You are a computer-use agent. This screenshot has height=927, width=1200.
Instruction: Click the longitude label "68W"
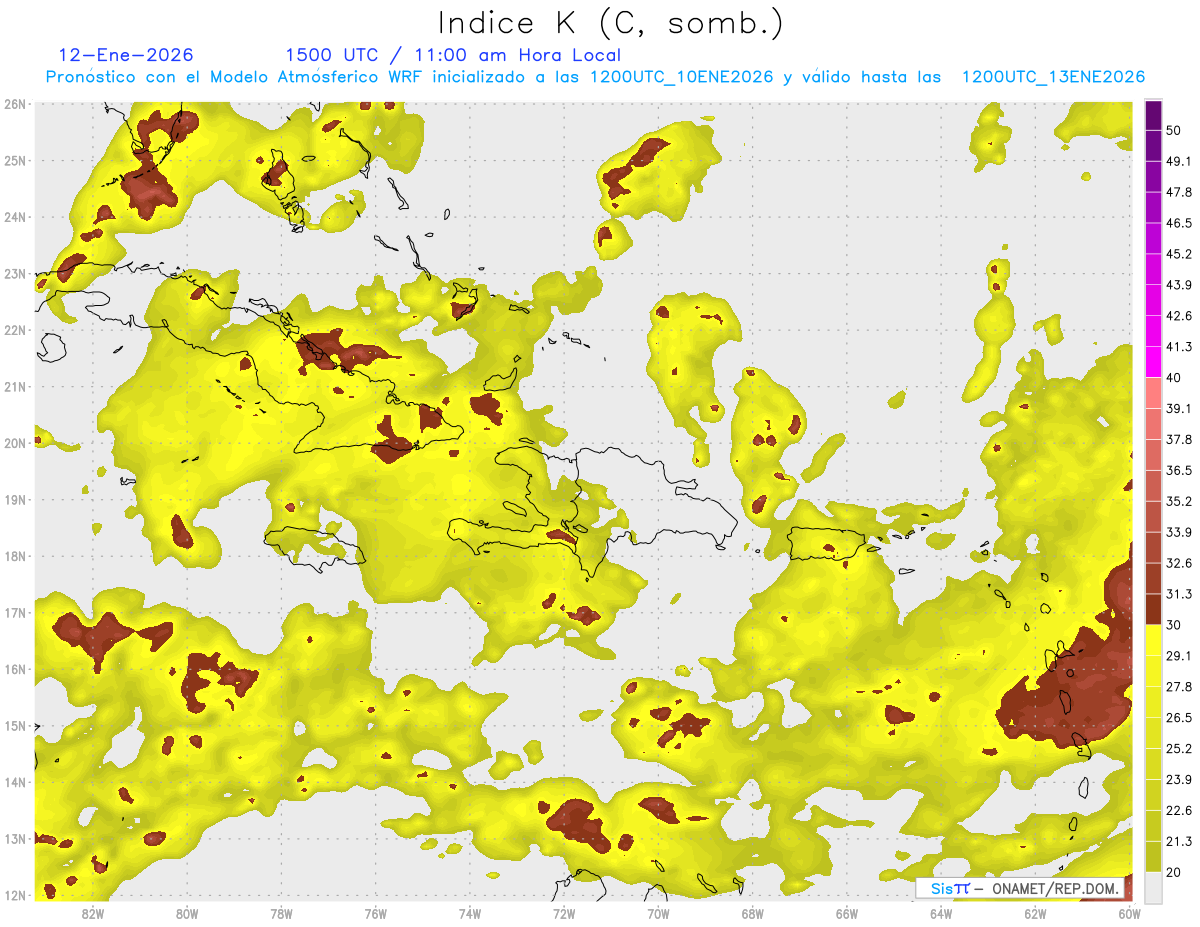[x=753, y=913]
